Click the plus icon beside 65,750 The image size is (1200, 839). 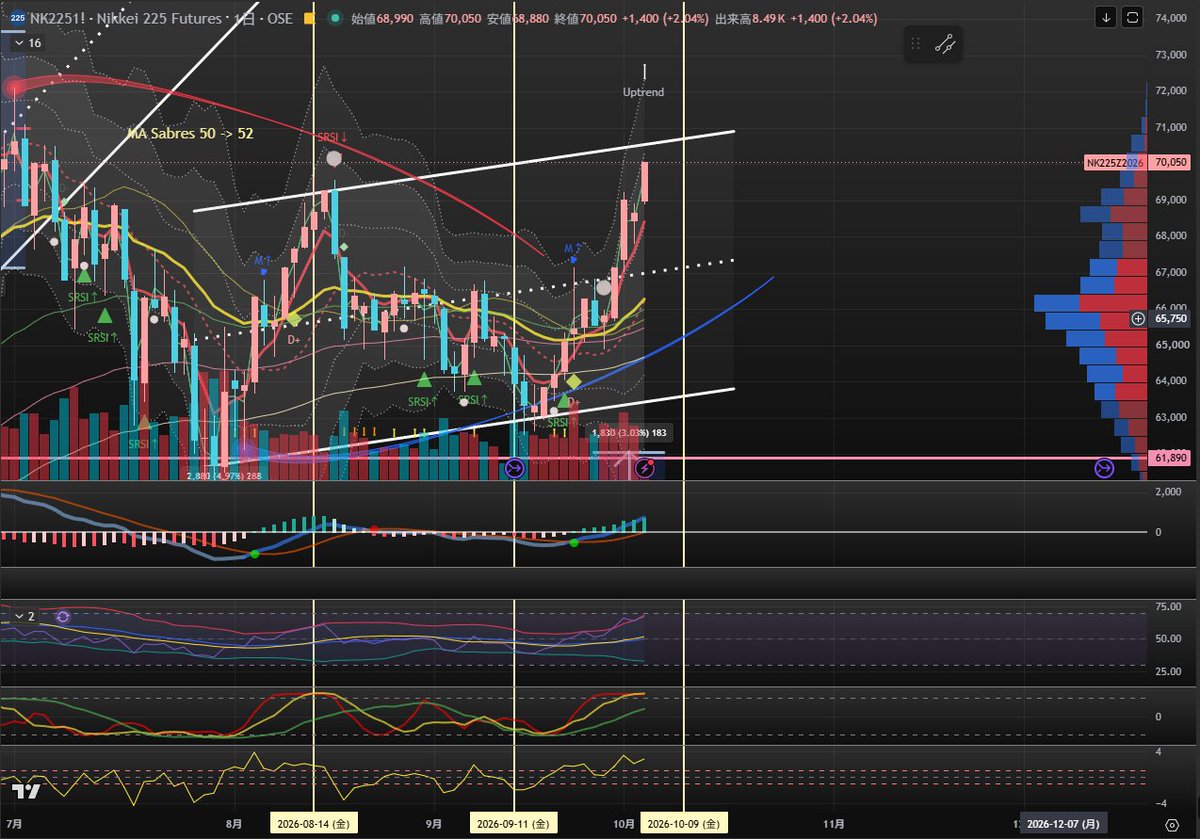point(1138,318)
